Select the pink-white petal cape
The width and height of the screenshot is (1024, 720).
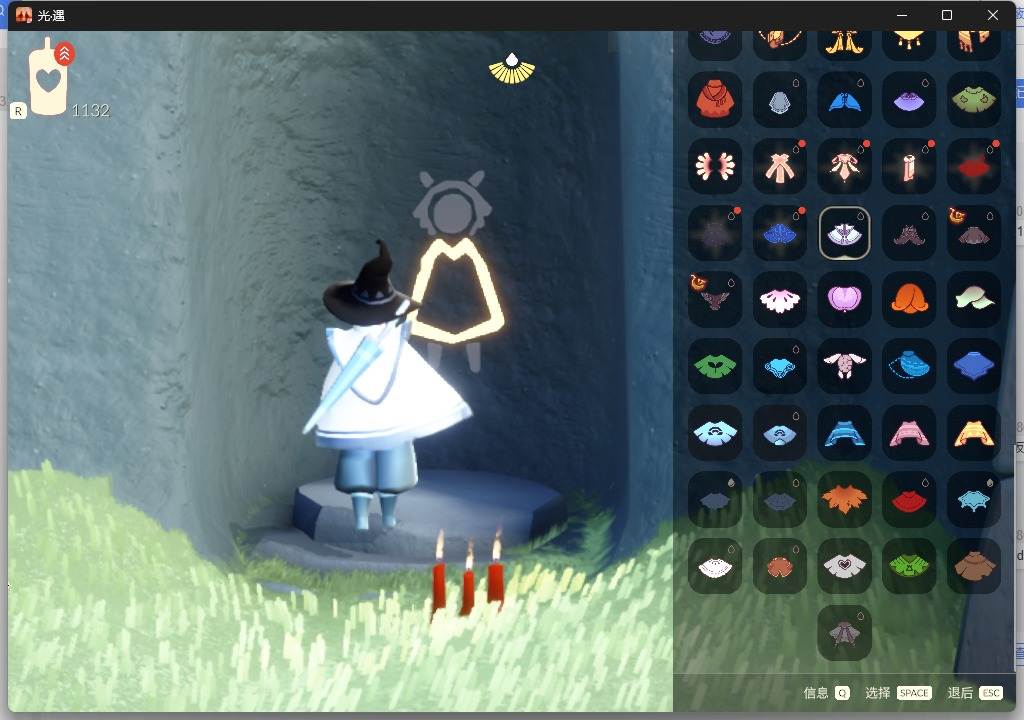[780, 300]
